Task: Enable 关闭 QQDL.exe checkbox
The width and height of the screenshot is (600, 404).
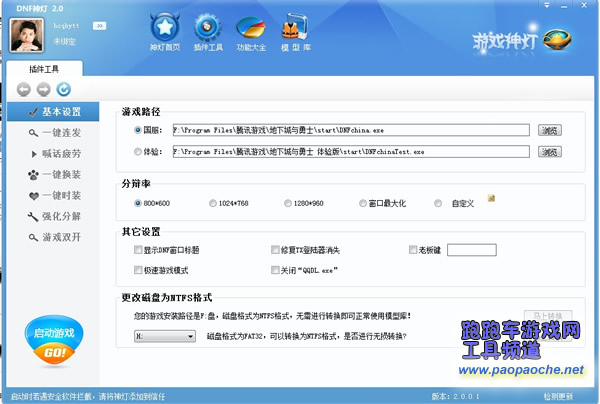Action: pyautogui.click(x=275, y=270)
